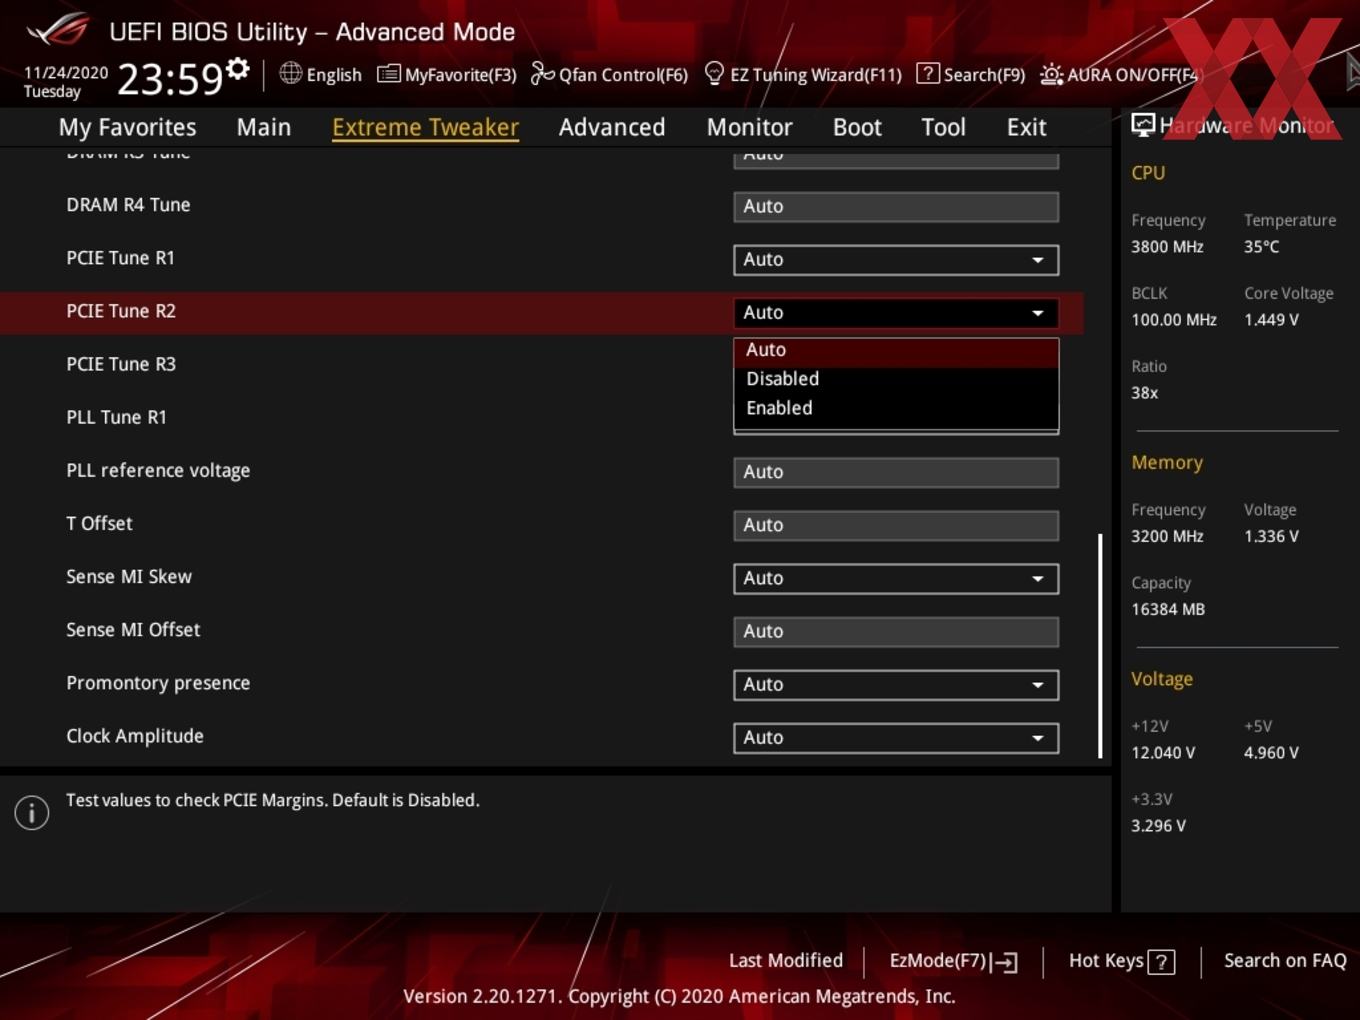Click the Memory capacity 16384 MB value
Screen dimensions: 1360x1020
pos(1168,609)
